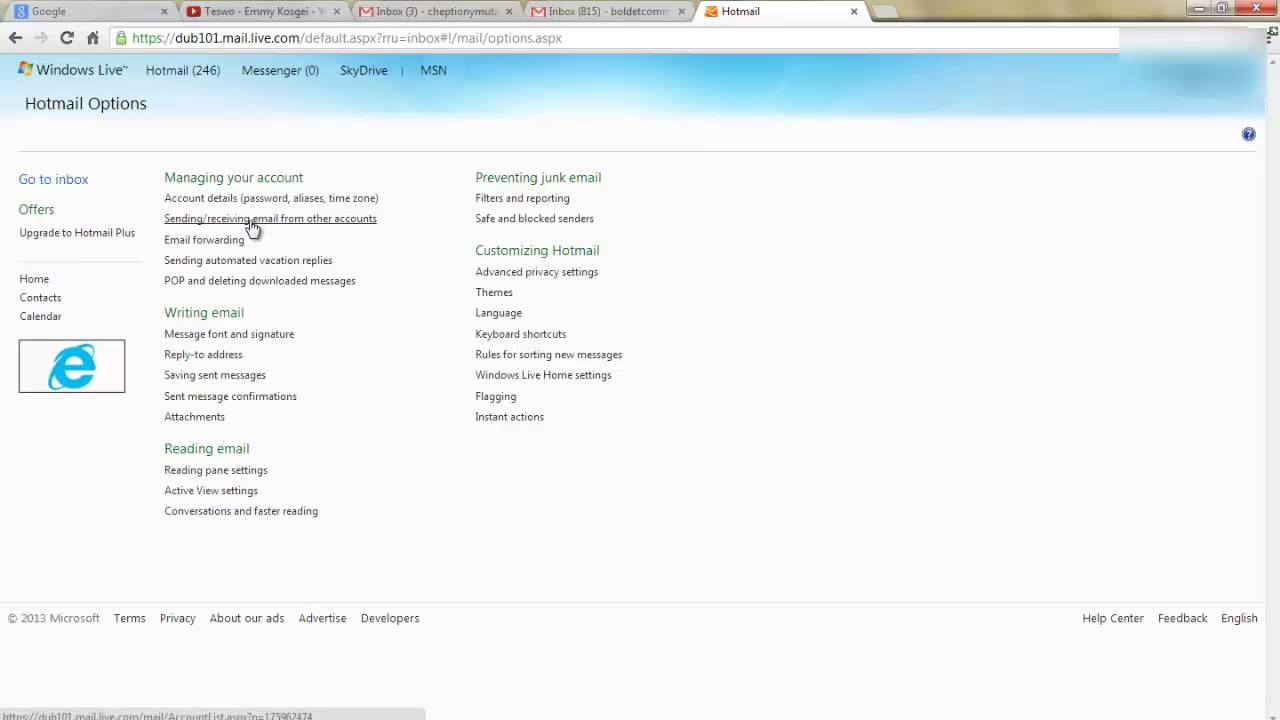Click Feedback in the footer
Image resolution: width=1280 pixels, height=720 pixels.
pos(1183,618)
